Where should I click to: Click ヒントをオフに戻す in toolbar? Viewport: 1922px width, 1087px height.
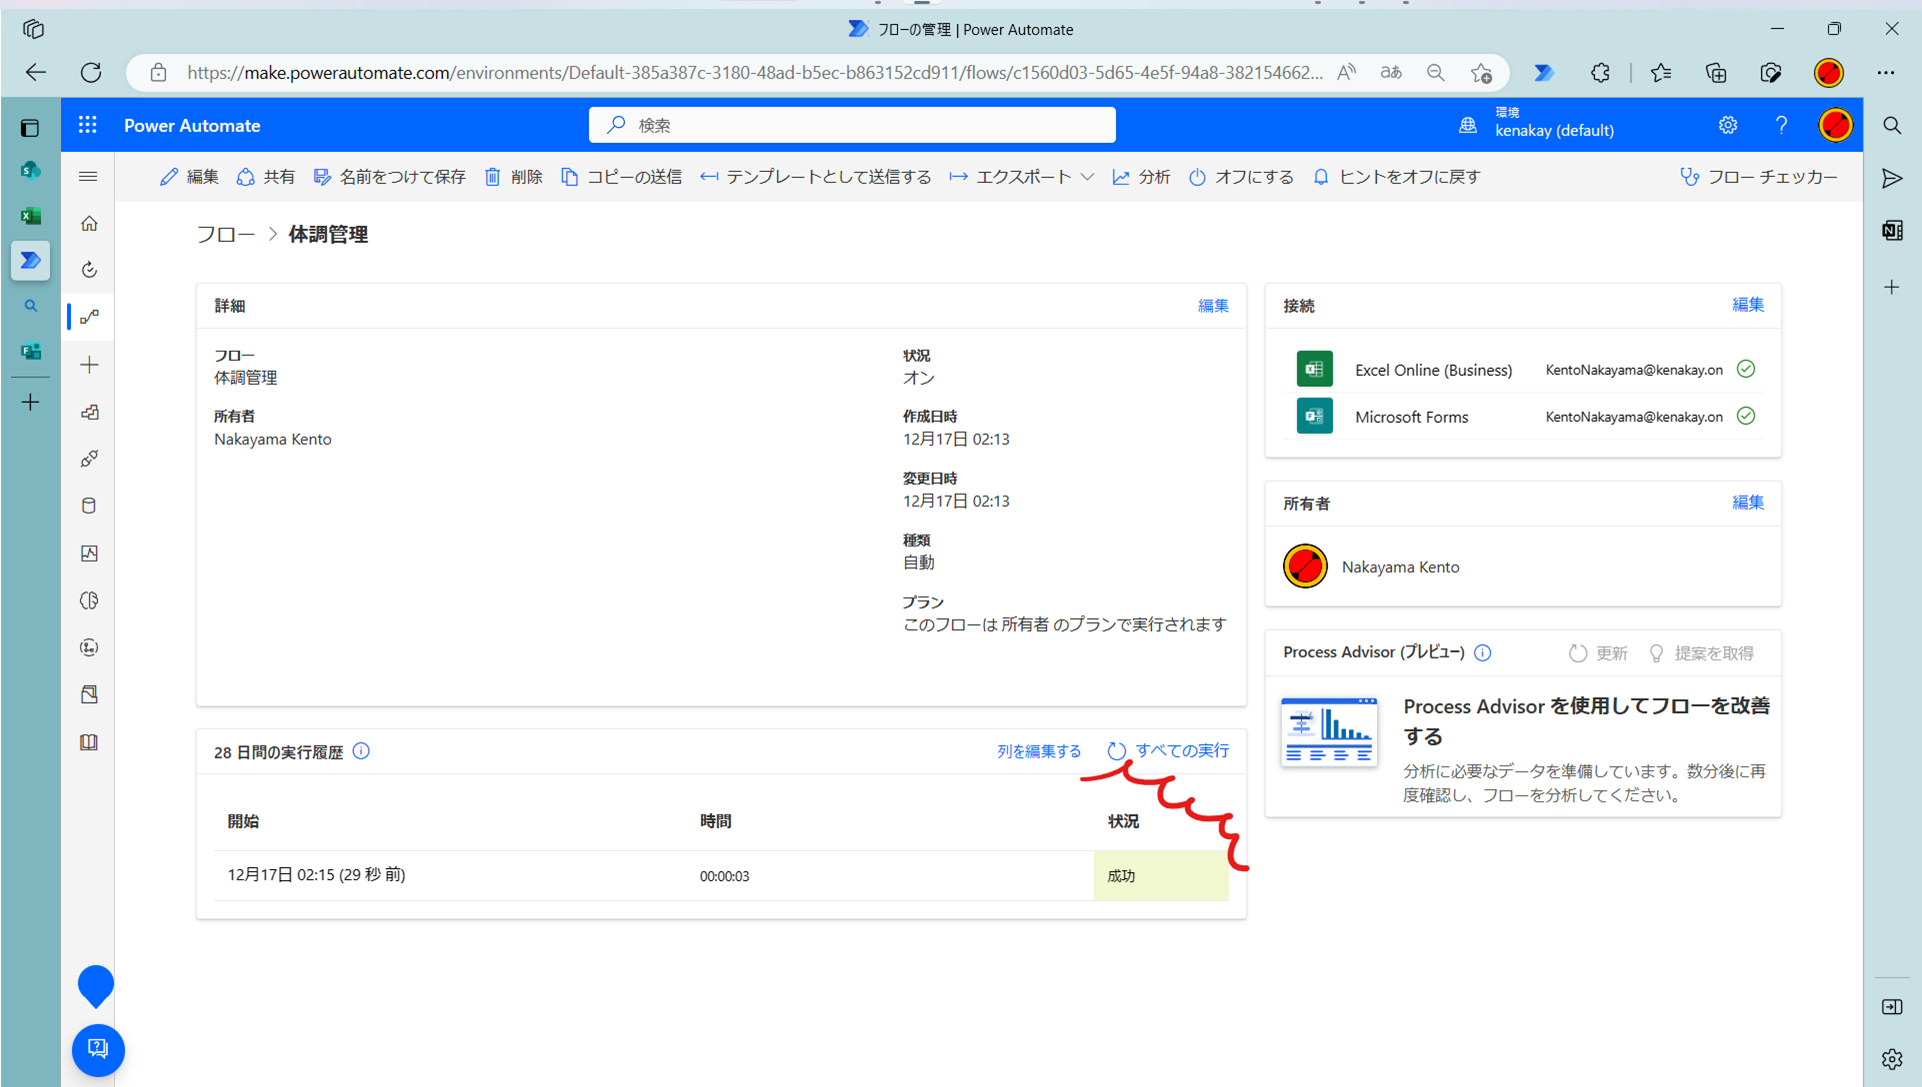(x=1396, y=176)
